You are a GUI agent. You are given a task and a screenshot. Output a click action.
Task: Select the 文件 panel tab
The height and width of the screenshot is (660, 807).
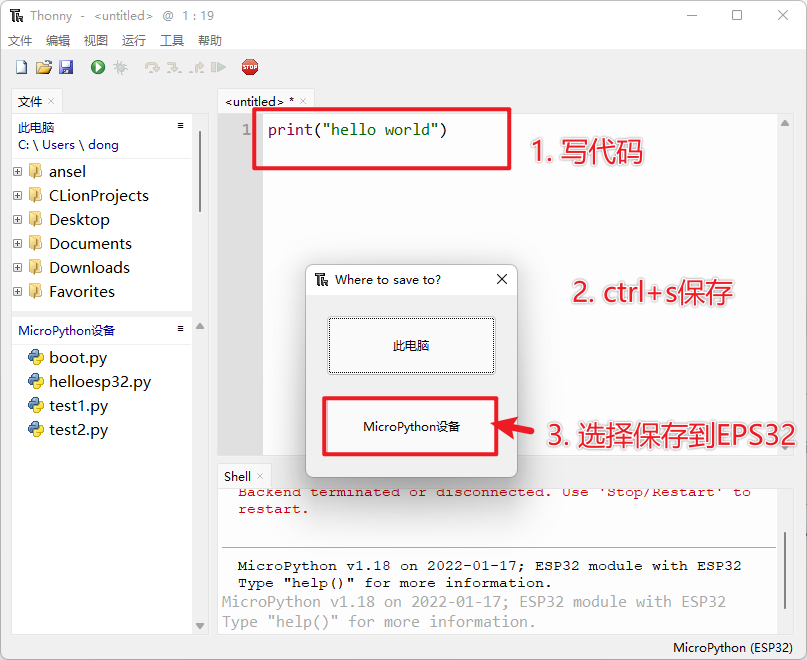(30, 101)
